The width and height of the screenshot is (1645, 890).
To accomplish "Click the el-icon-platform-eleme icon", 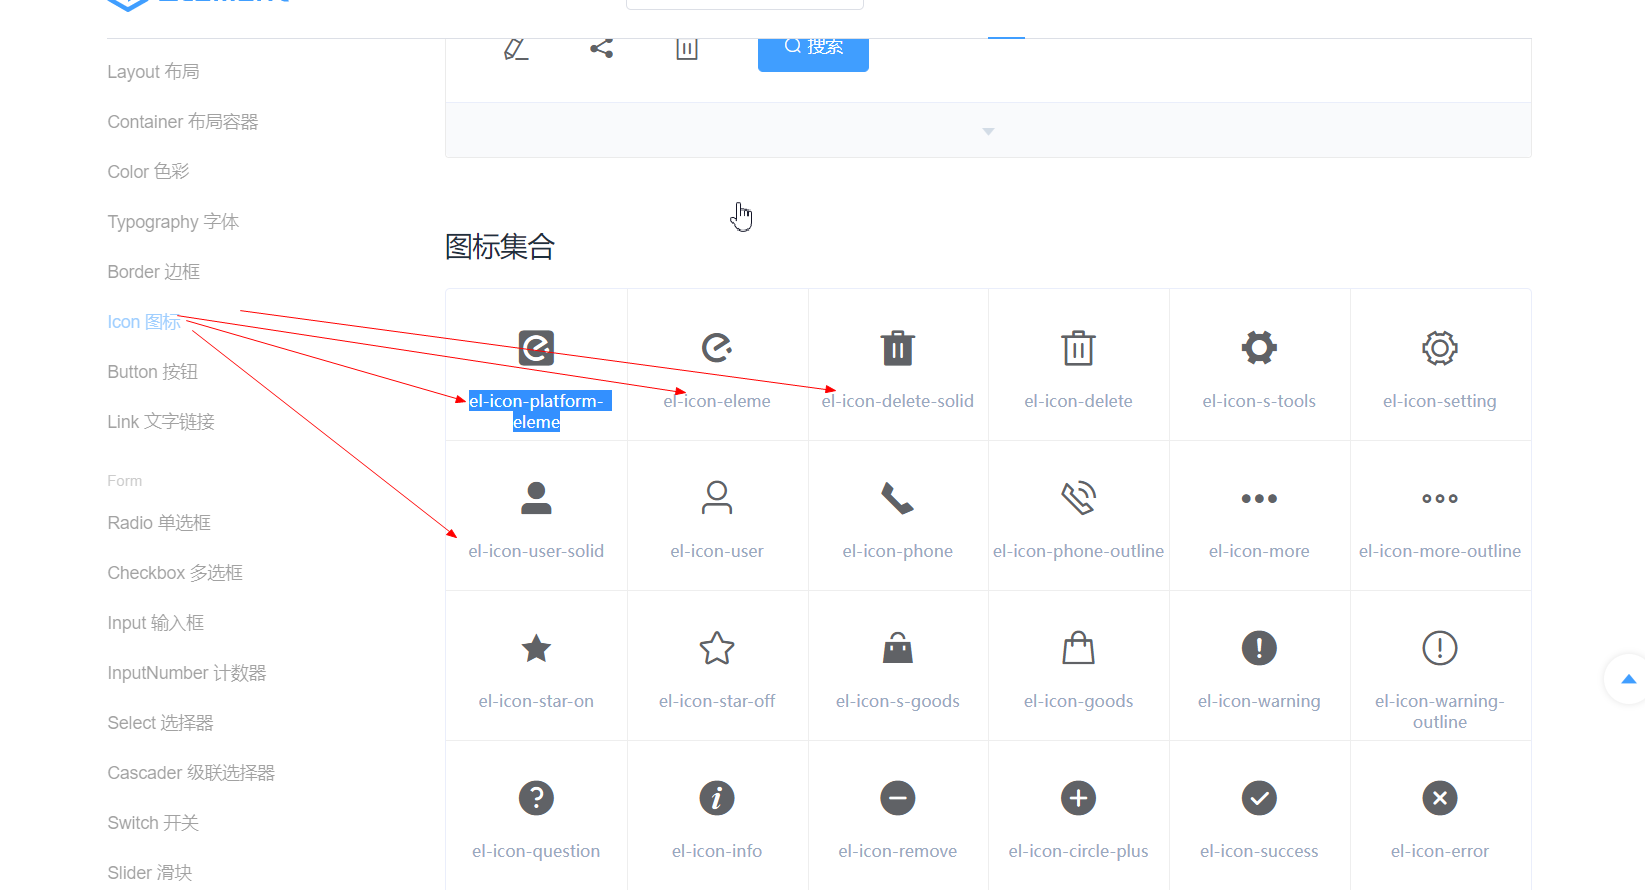I will click(536, 348).
